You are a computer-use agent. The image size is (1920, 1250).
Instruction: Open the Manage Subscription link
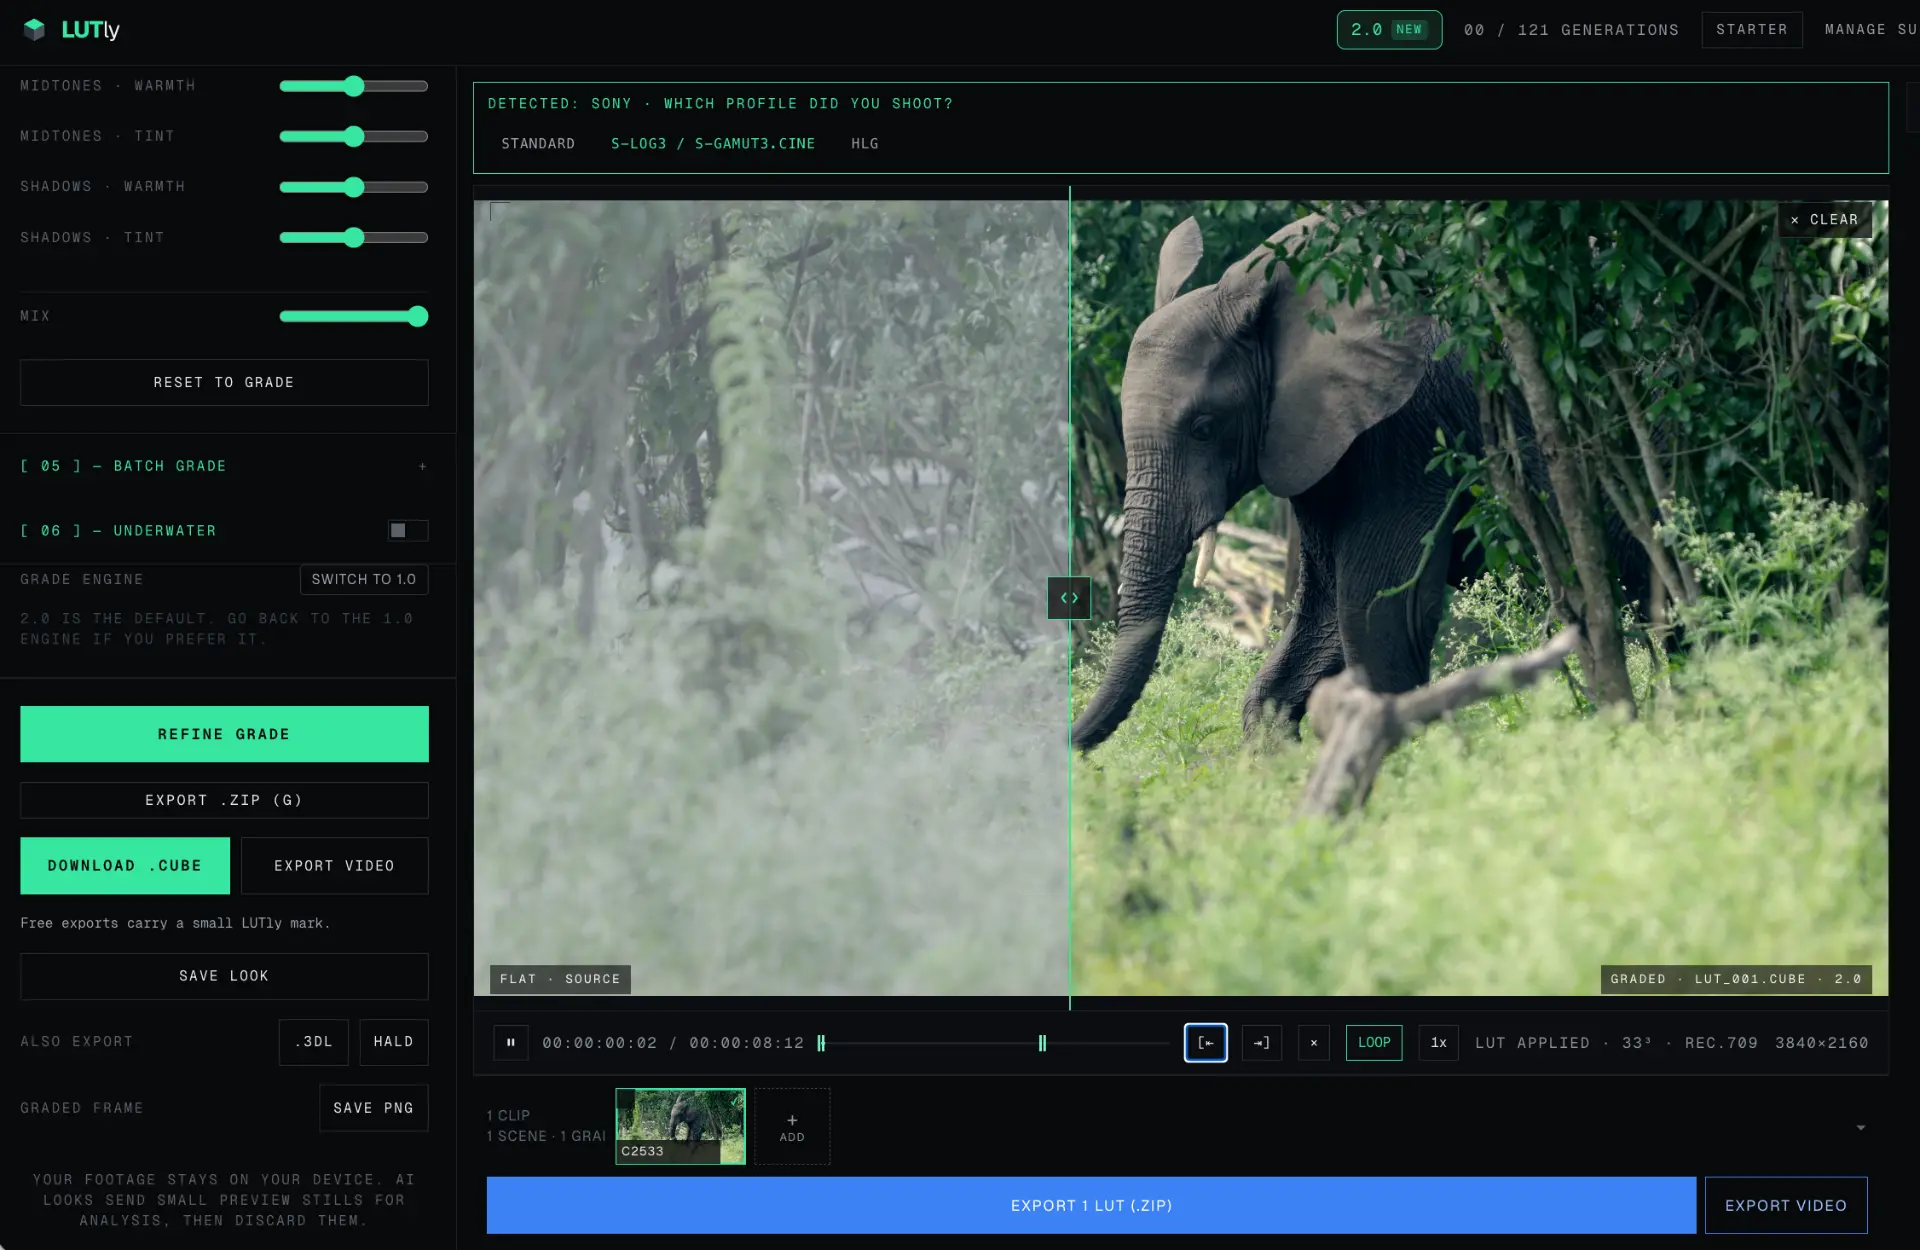(x=1871, y=30)
